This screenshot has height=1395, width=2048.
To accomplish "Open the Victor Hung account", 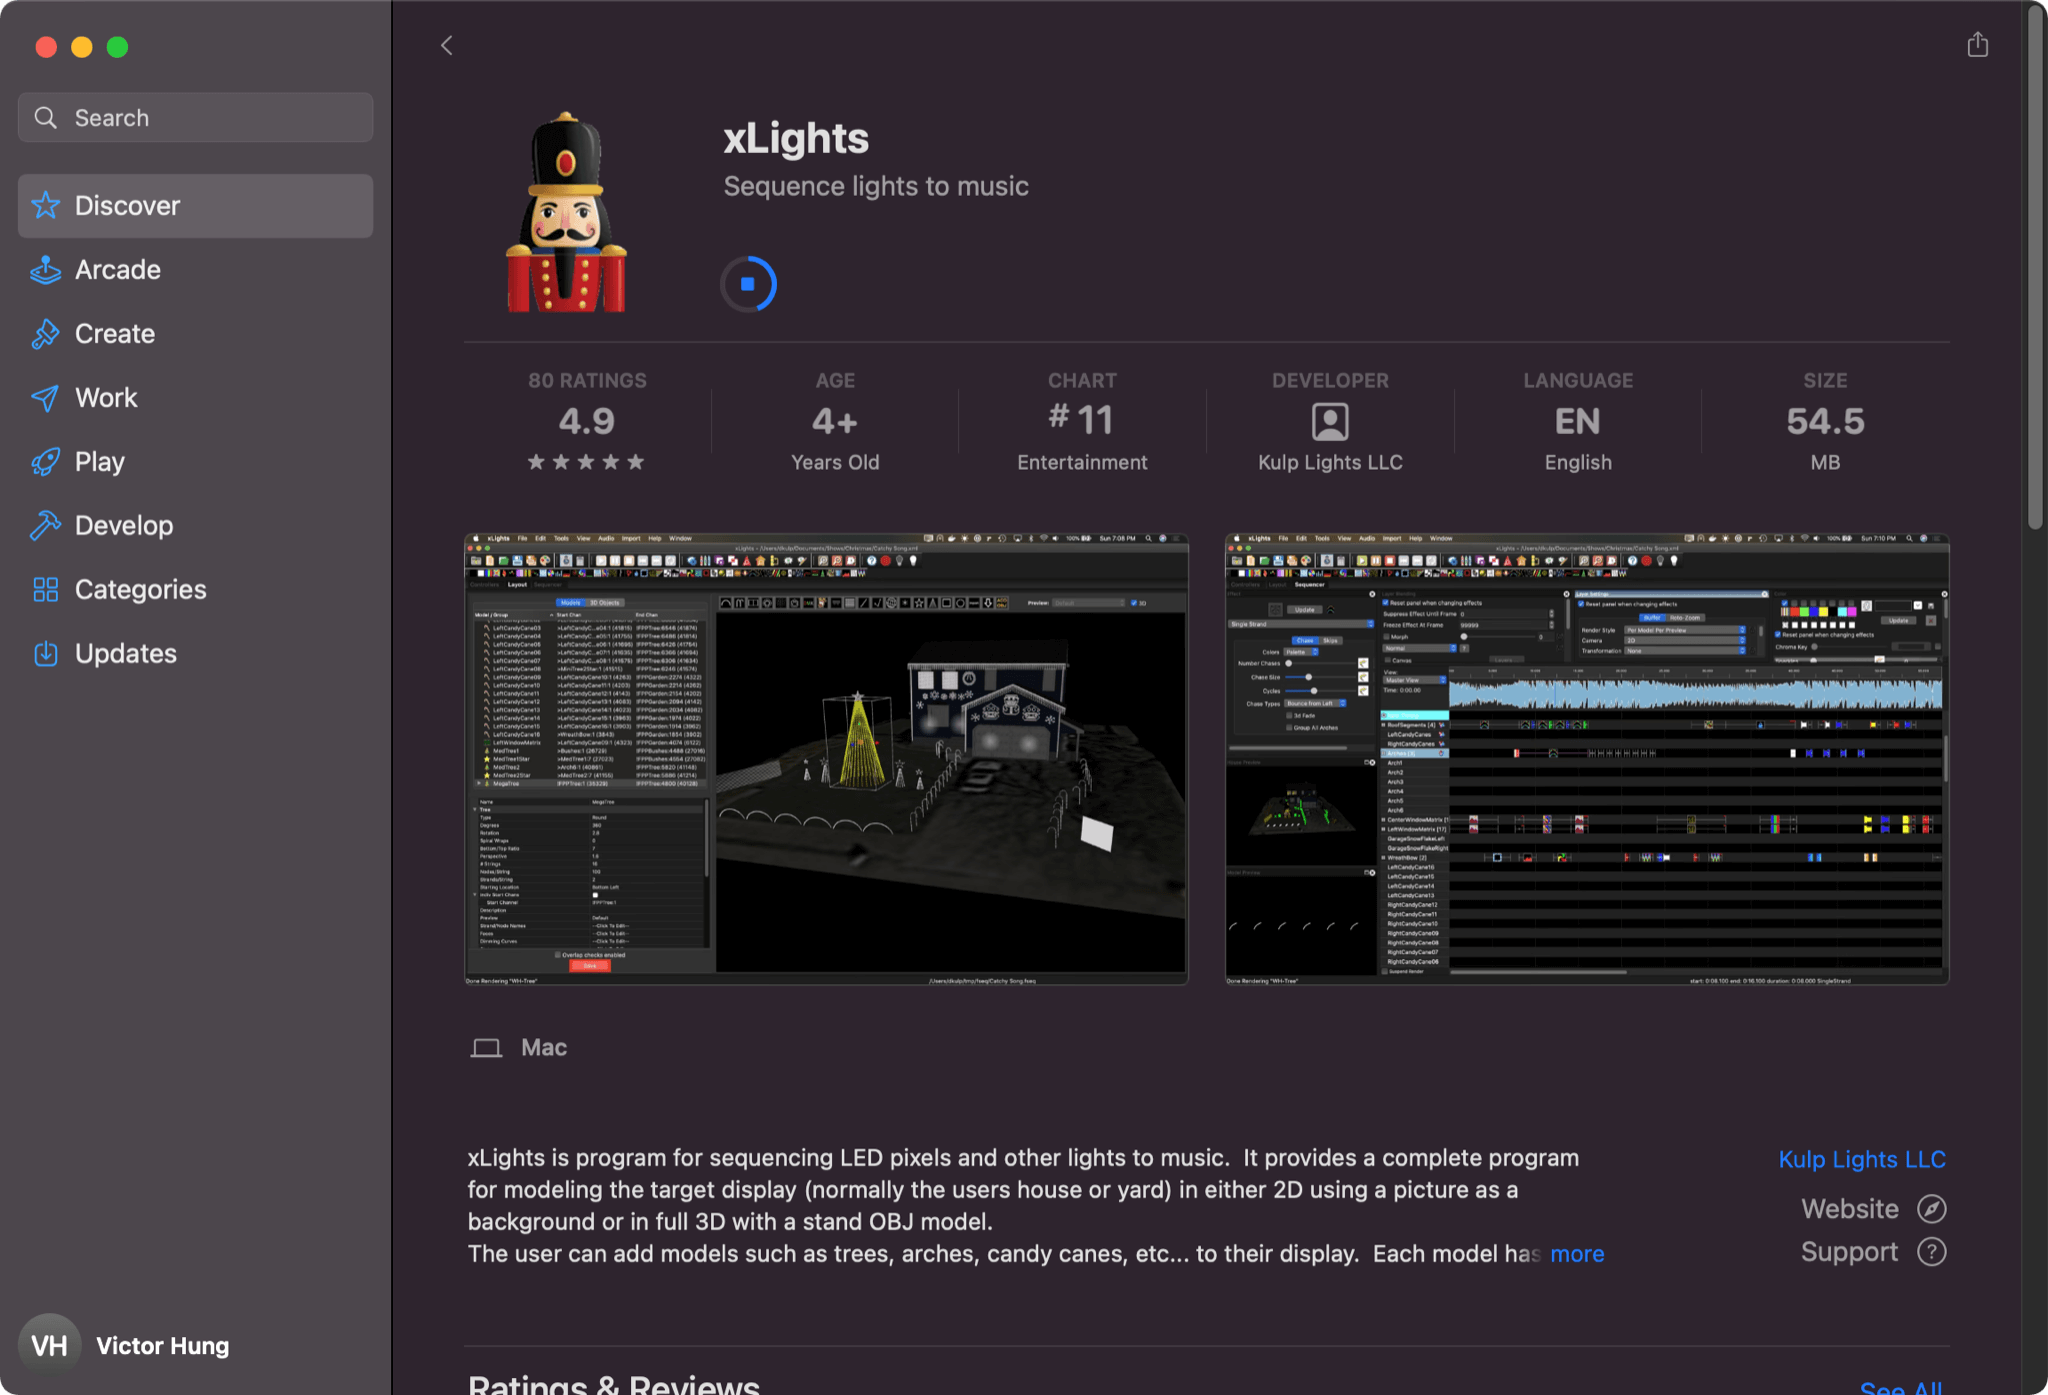I will point(163,1346).
